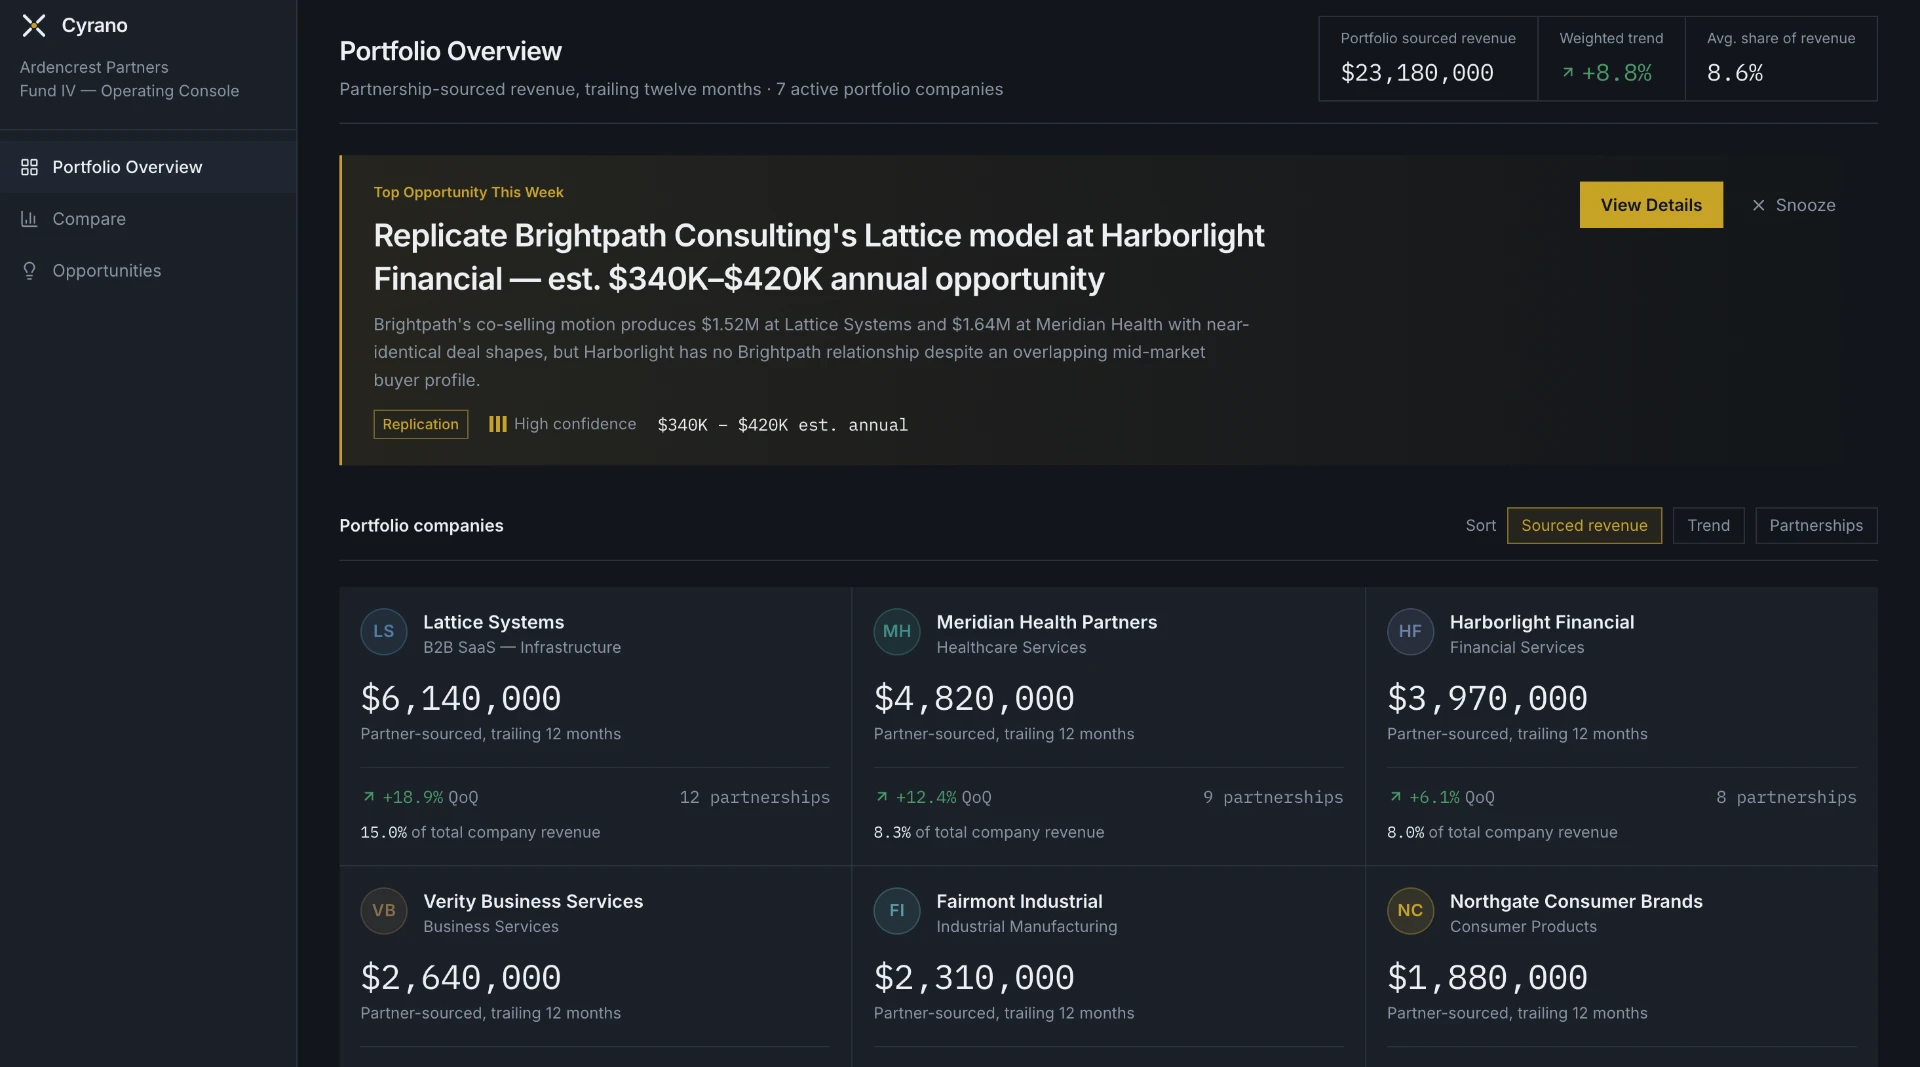
Task: Click the Snooze X icon
Action: pos(1758,205)
